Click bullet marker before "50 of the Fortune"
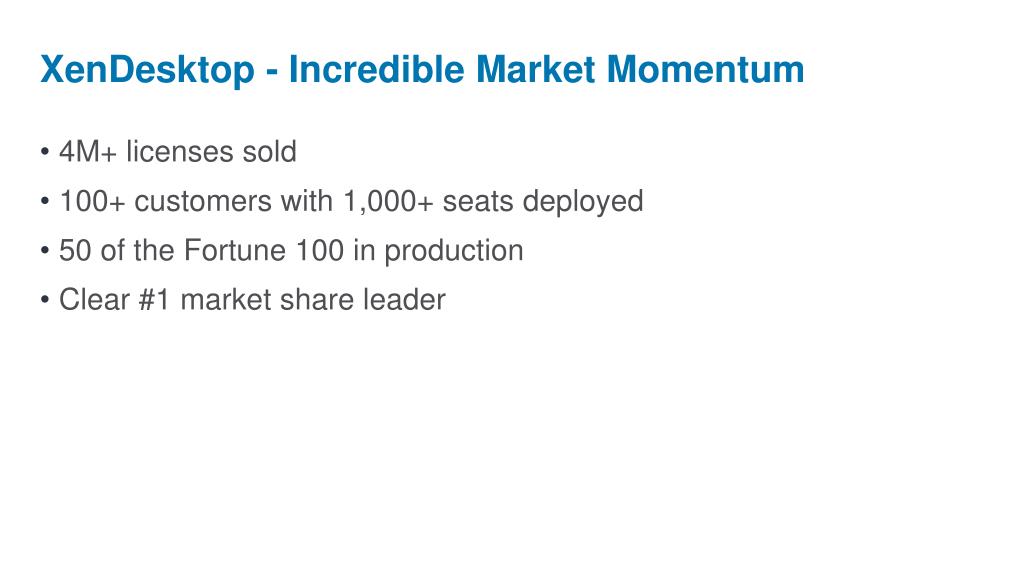 (x=44, y=250)
